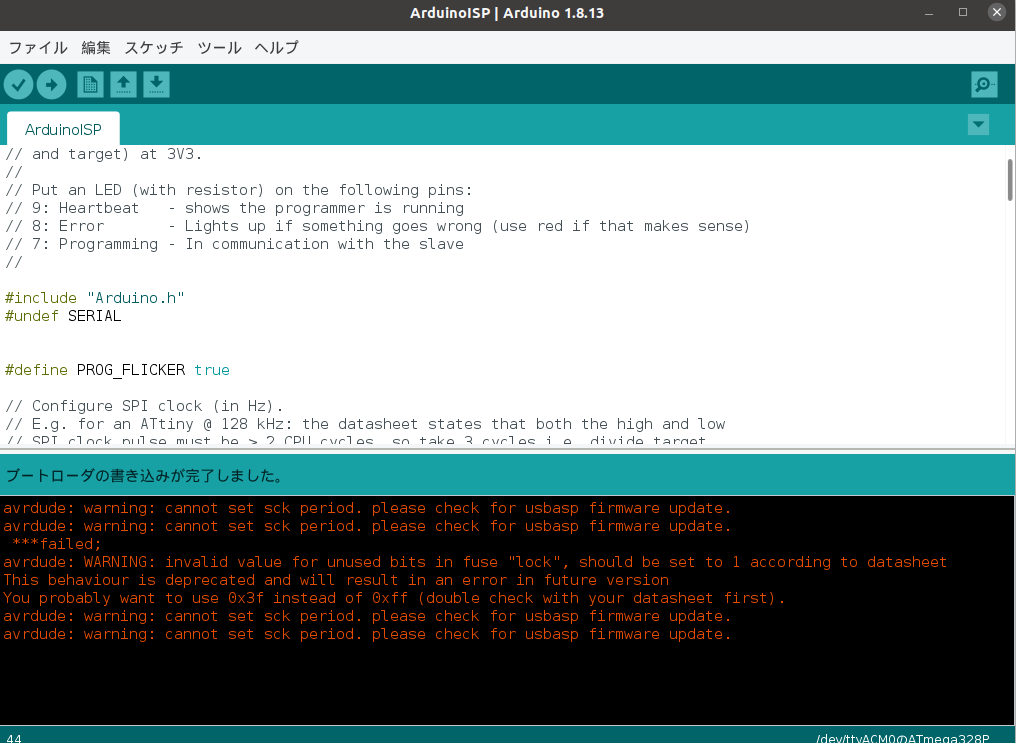Open the ヘルプ menu

tap(277, 48)
